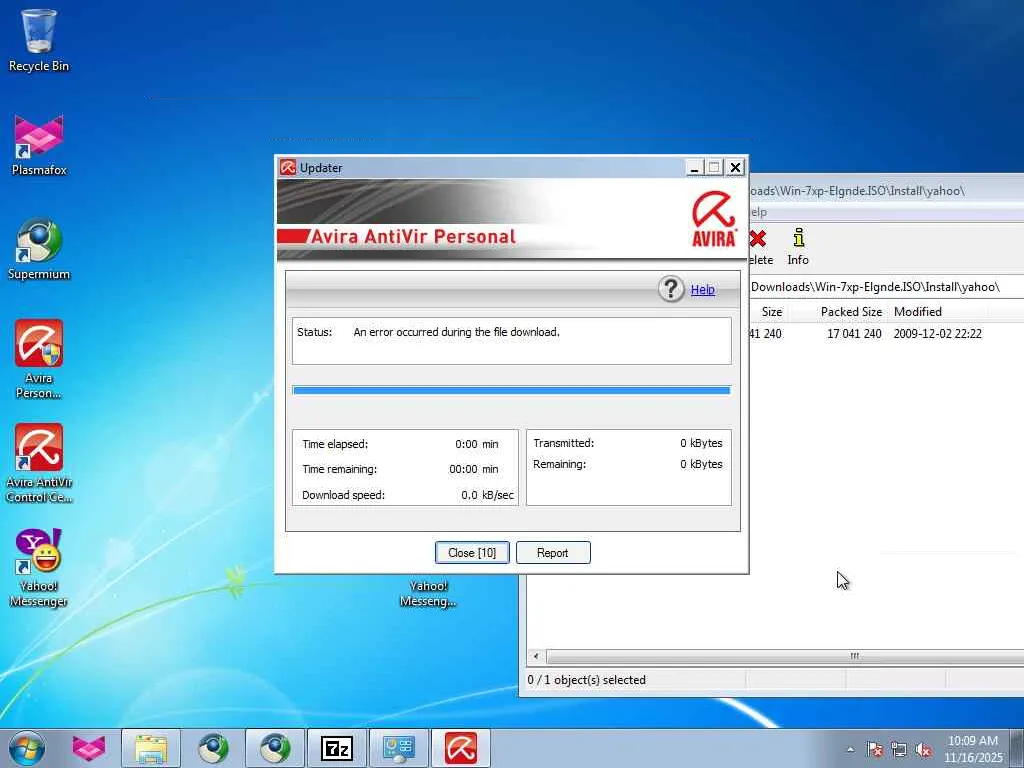
Task: Click the 10:09 AM taskbar clock
Action: (973, 741)
